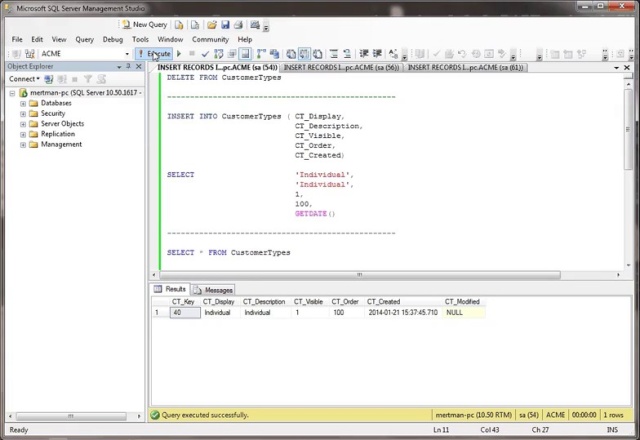Click the New Query button
Image resolution: width=640 pixels, height=440 pixels.
145,24
